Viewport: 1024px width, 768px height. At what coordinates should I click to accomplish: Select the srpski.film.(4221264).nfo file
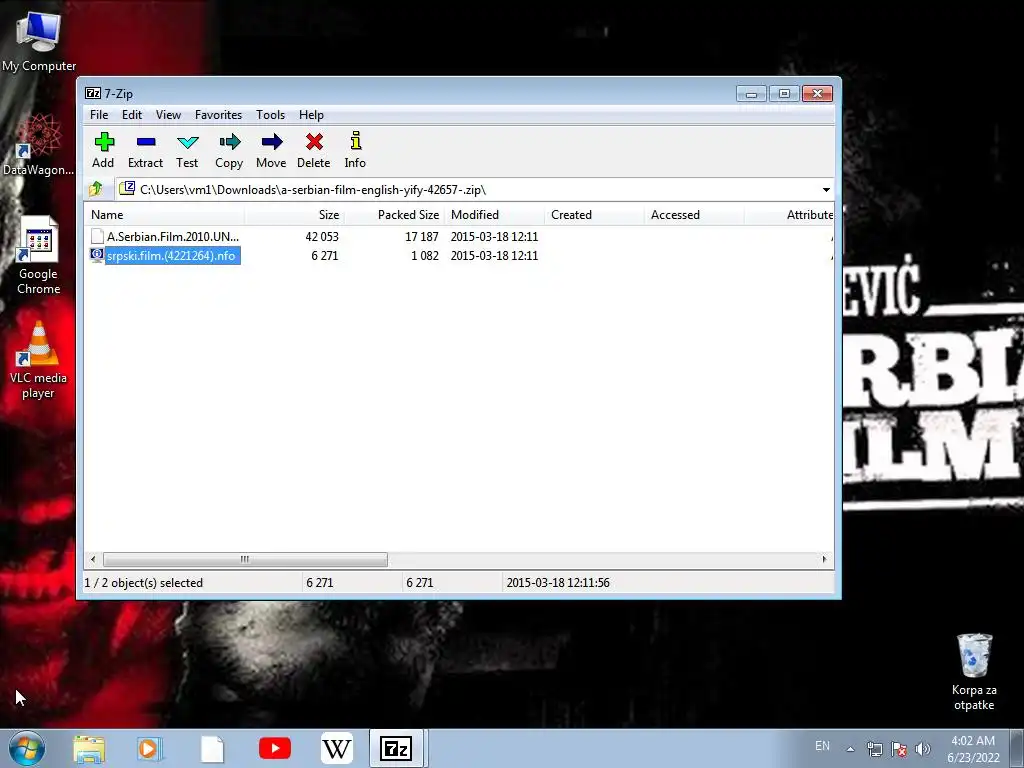(171, 255)
